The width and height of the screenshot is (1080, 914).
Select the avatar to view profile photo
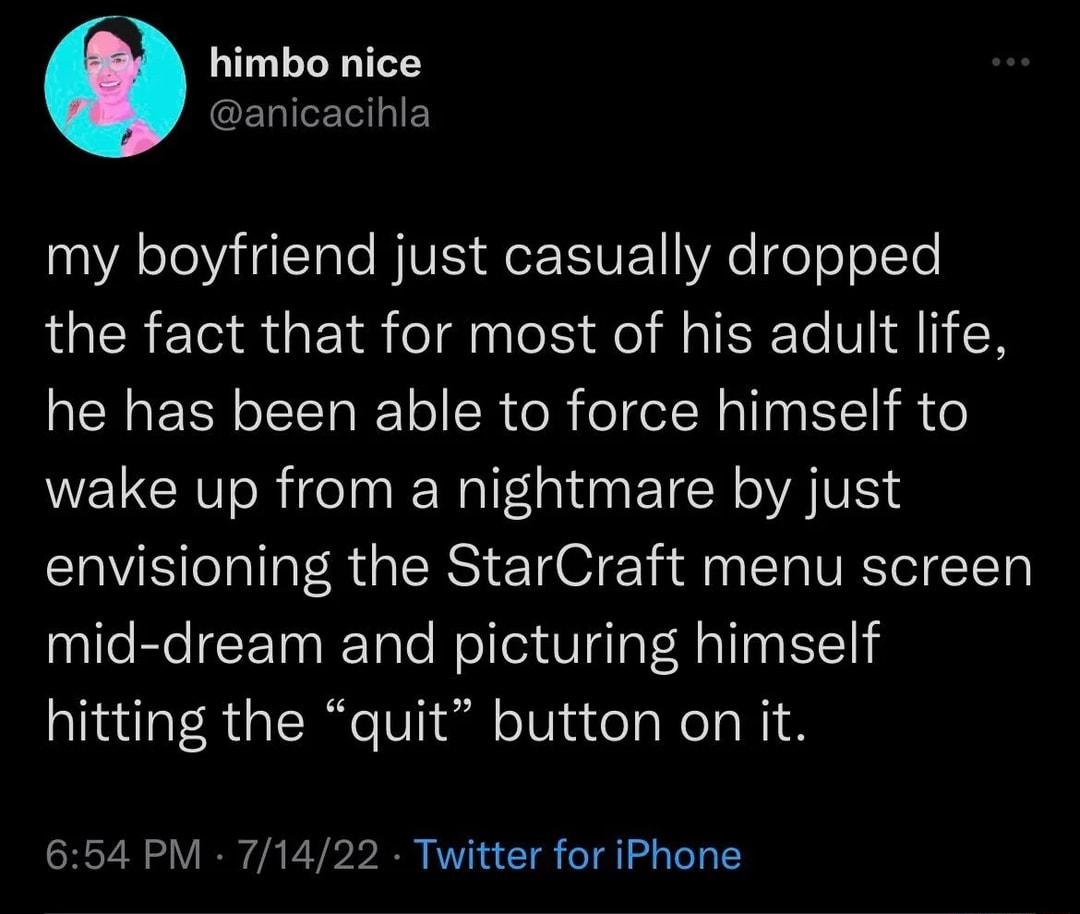[x=115, y=88]
